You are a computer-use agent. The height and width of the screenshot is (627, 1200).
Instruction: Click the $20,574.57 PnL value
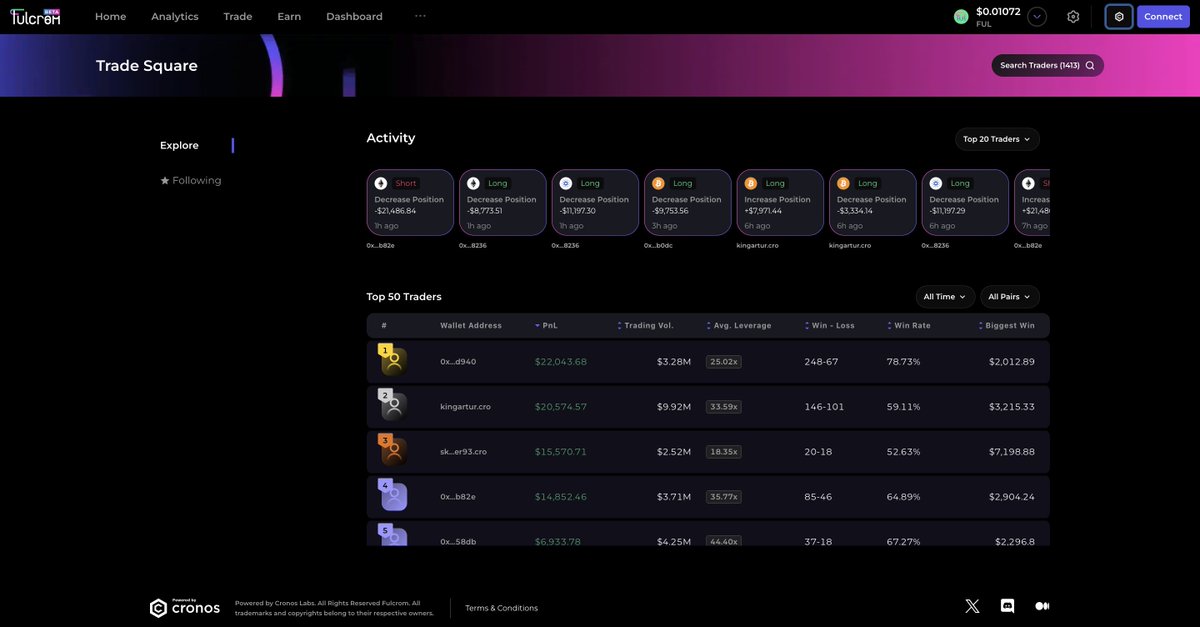[561, 406]
